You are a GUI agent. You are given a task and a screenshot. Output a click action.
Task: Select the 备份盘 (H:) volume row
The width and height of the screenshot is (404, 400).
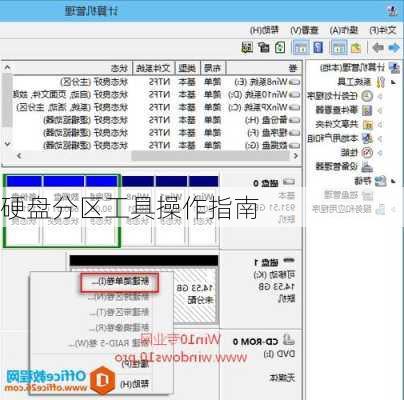pos(156,120)
